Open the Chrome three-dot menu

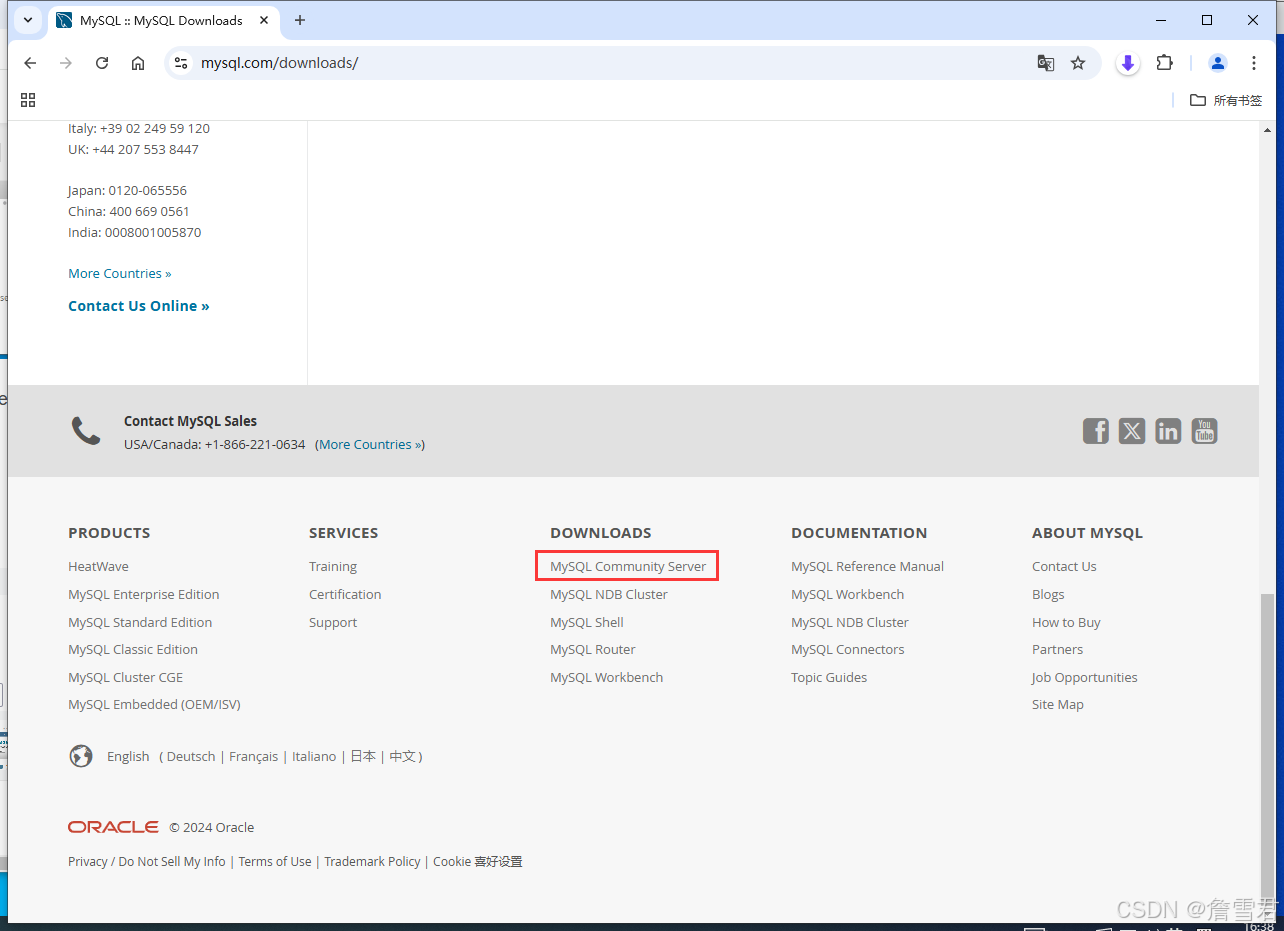click(x=1254, y=63)
